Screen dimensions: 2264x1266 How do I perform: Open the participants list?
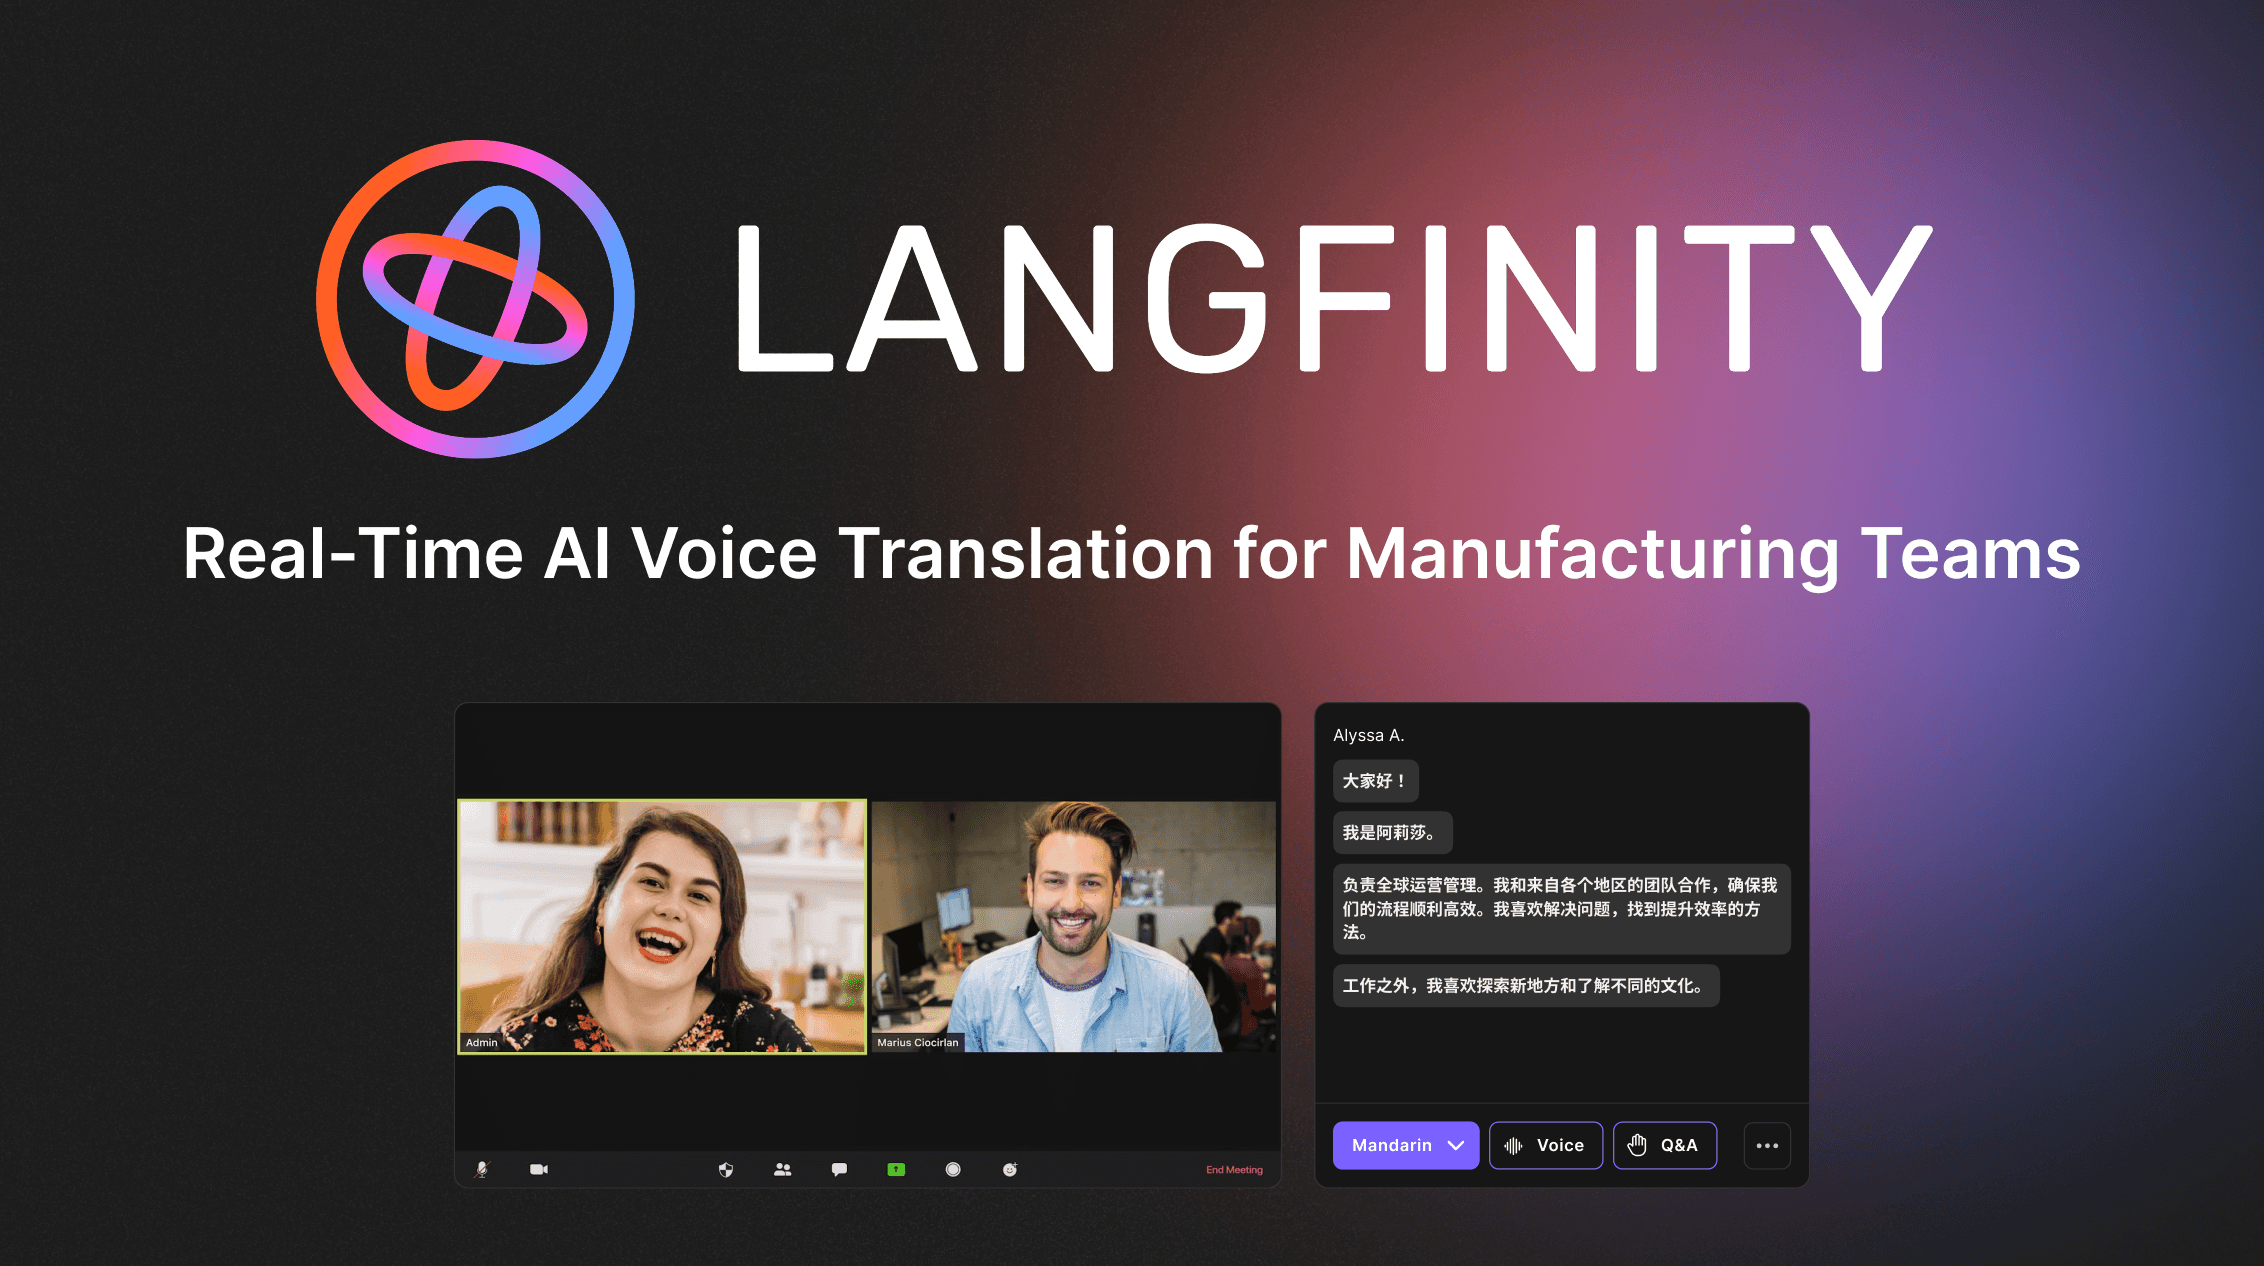click(x=782, y=1168)
